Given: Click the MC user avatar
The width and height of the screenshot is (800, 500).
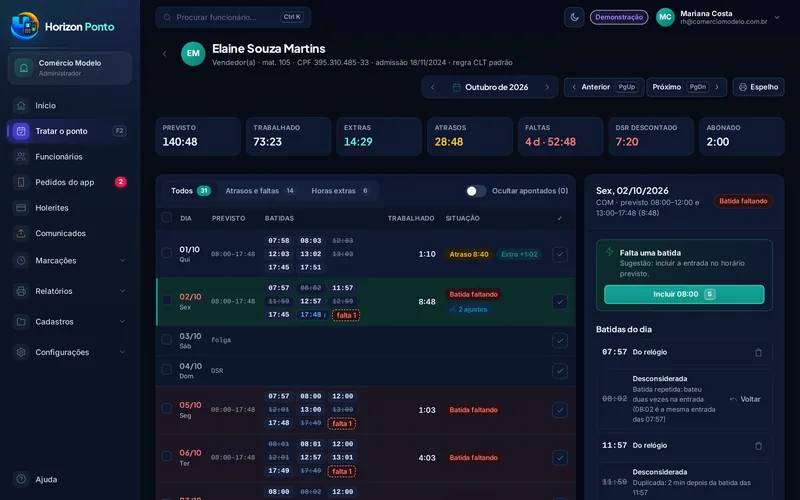Looking at the screenshot, I should (x=665, y=17).
